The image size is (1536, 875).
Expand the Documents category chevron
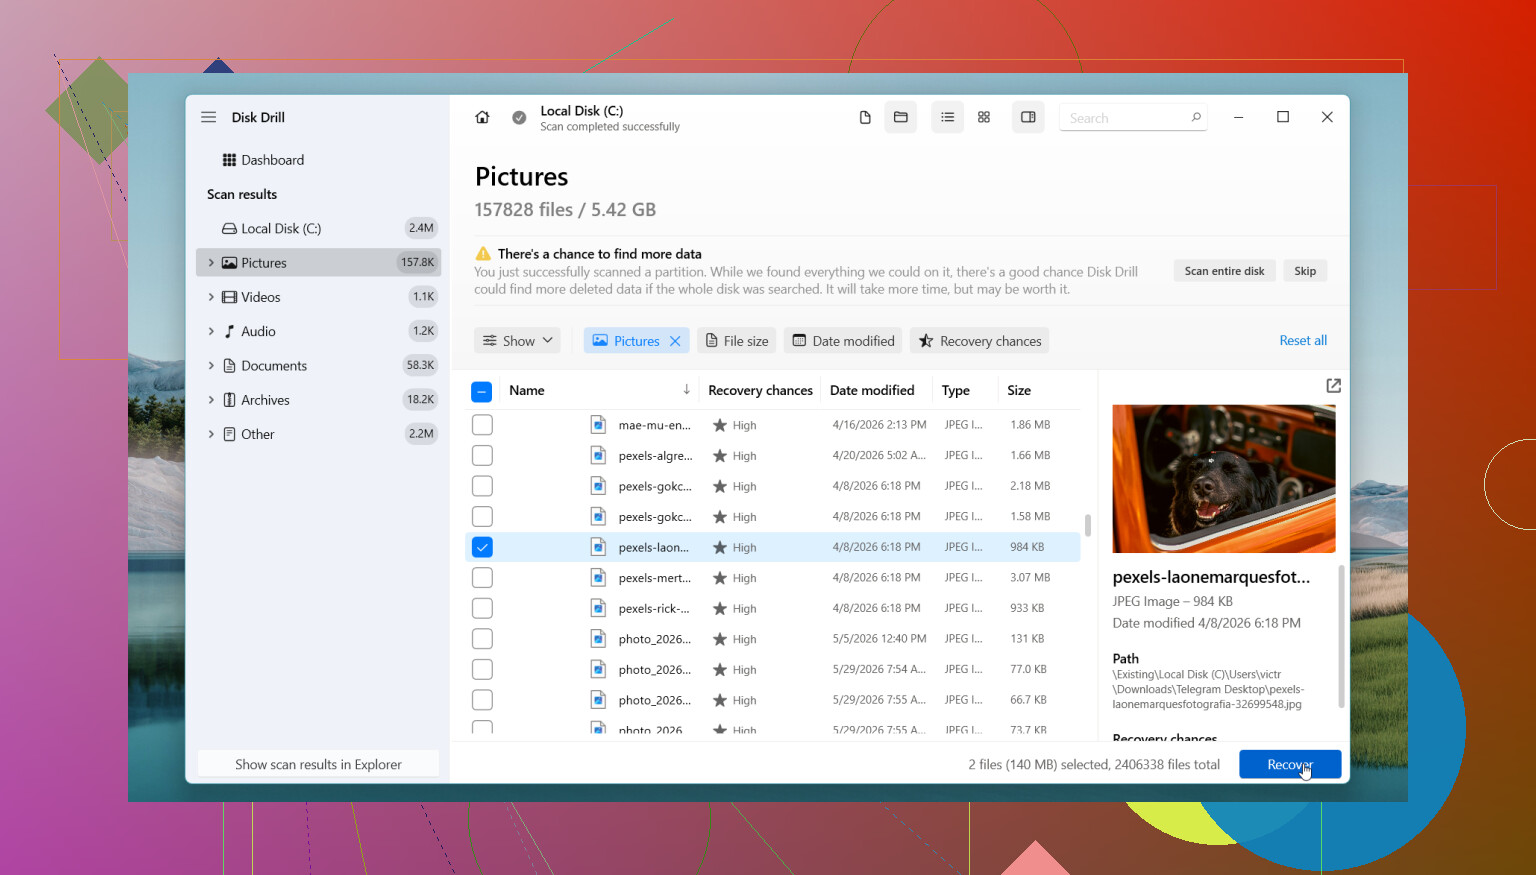click(x=211, y=366)
